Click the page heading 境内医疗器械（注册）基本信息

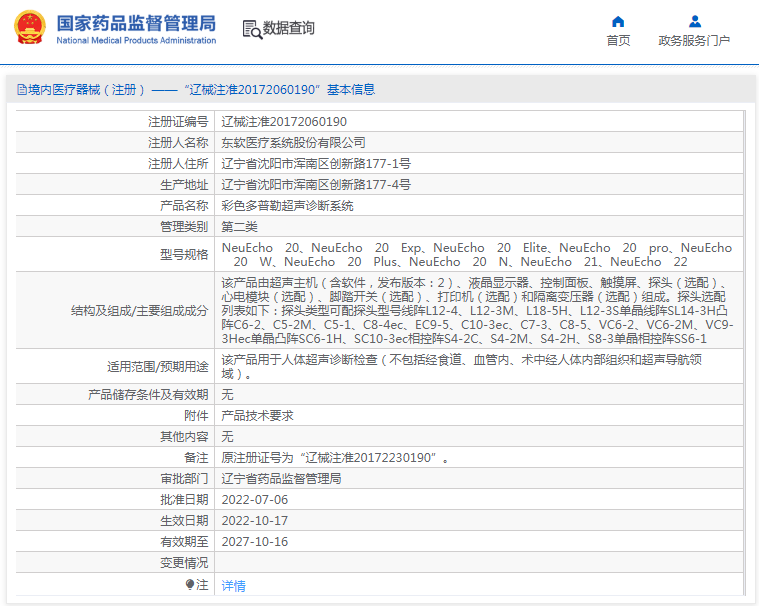tap(201, 90)
